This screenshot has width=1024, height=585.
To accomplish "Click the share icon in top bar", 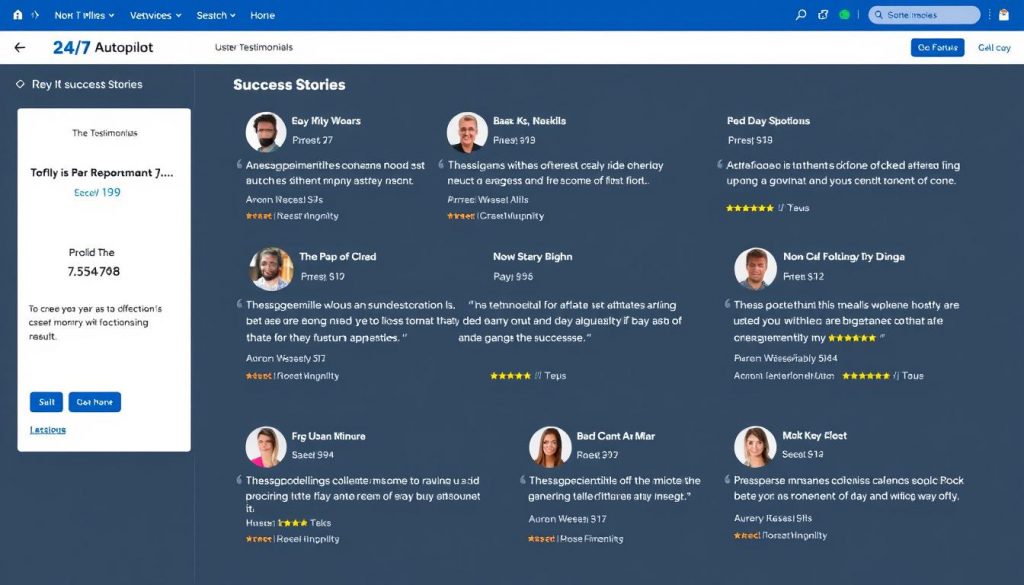I will 823,15.
